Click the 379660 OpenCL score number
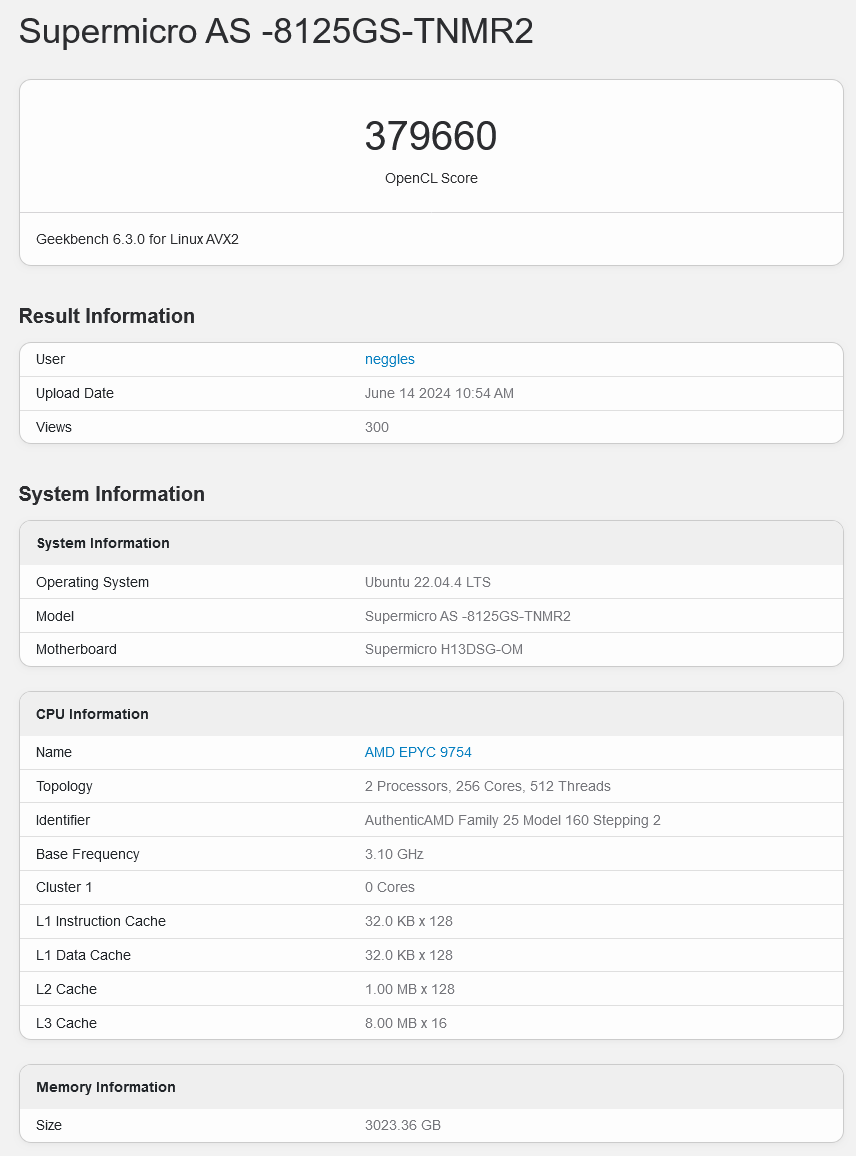This screenshot has height=1156, width=856. pos(430,137)
